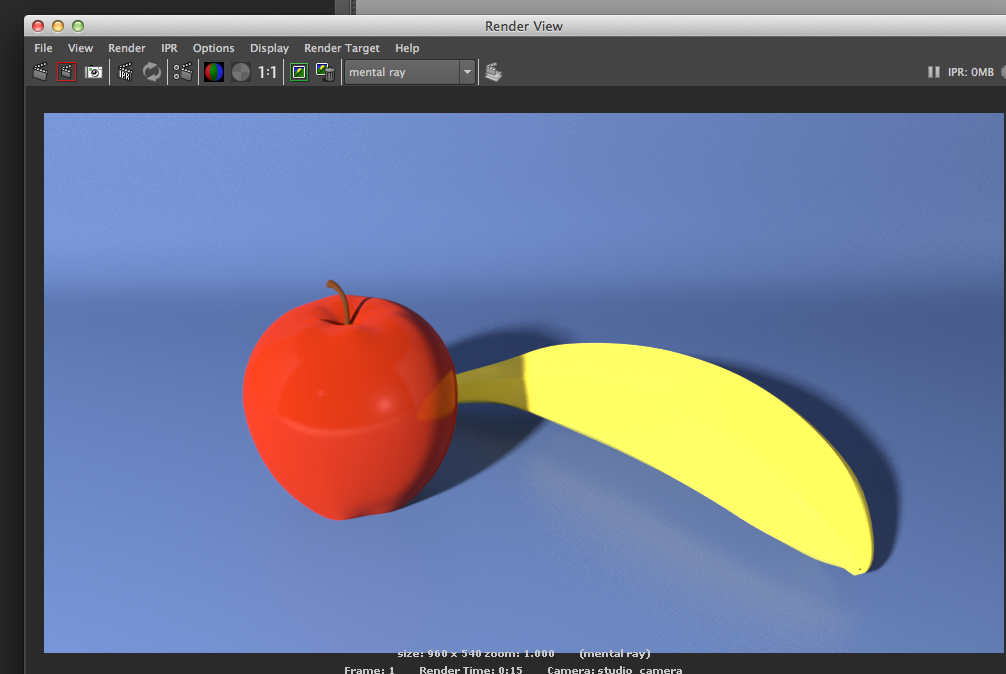The height and width of the screenshot is (674, 1006).
Task: Click the Redo Previous Render clapperboard icon
Action: pos(40,72)
